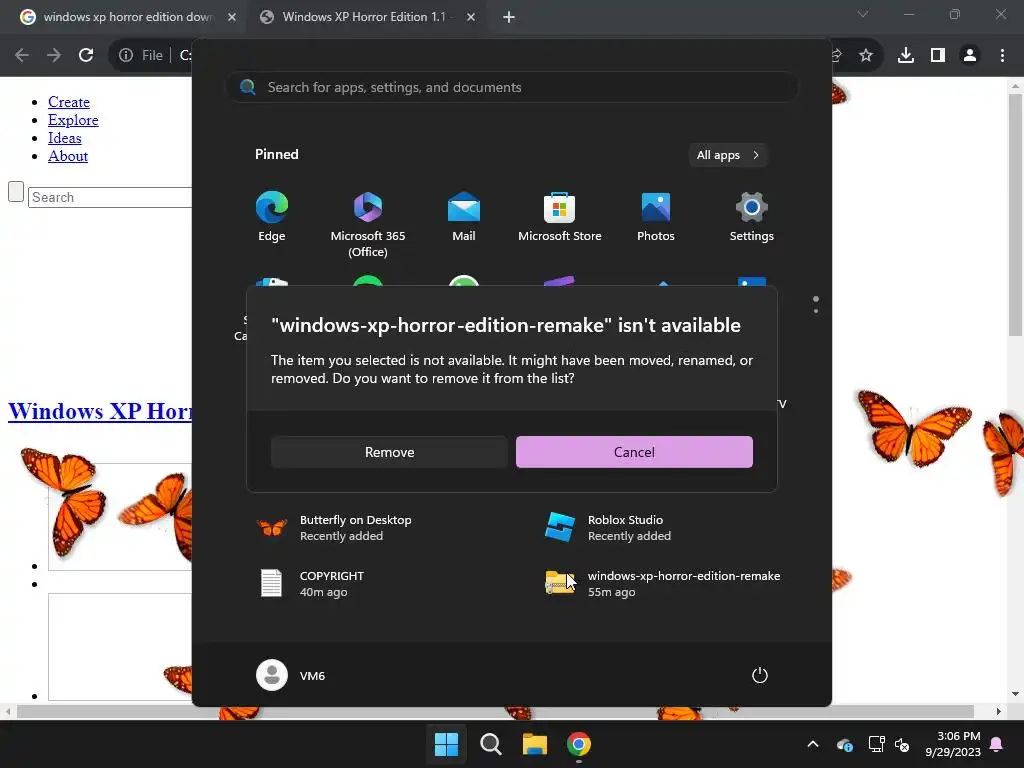
Task: Click the Create link on webpage
Action: tap(69, 102)
